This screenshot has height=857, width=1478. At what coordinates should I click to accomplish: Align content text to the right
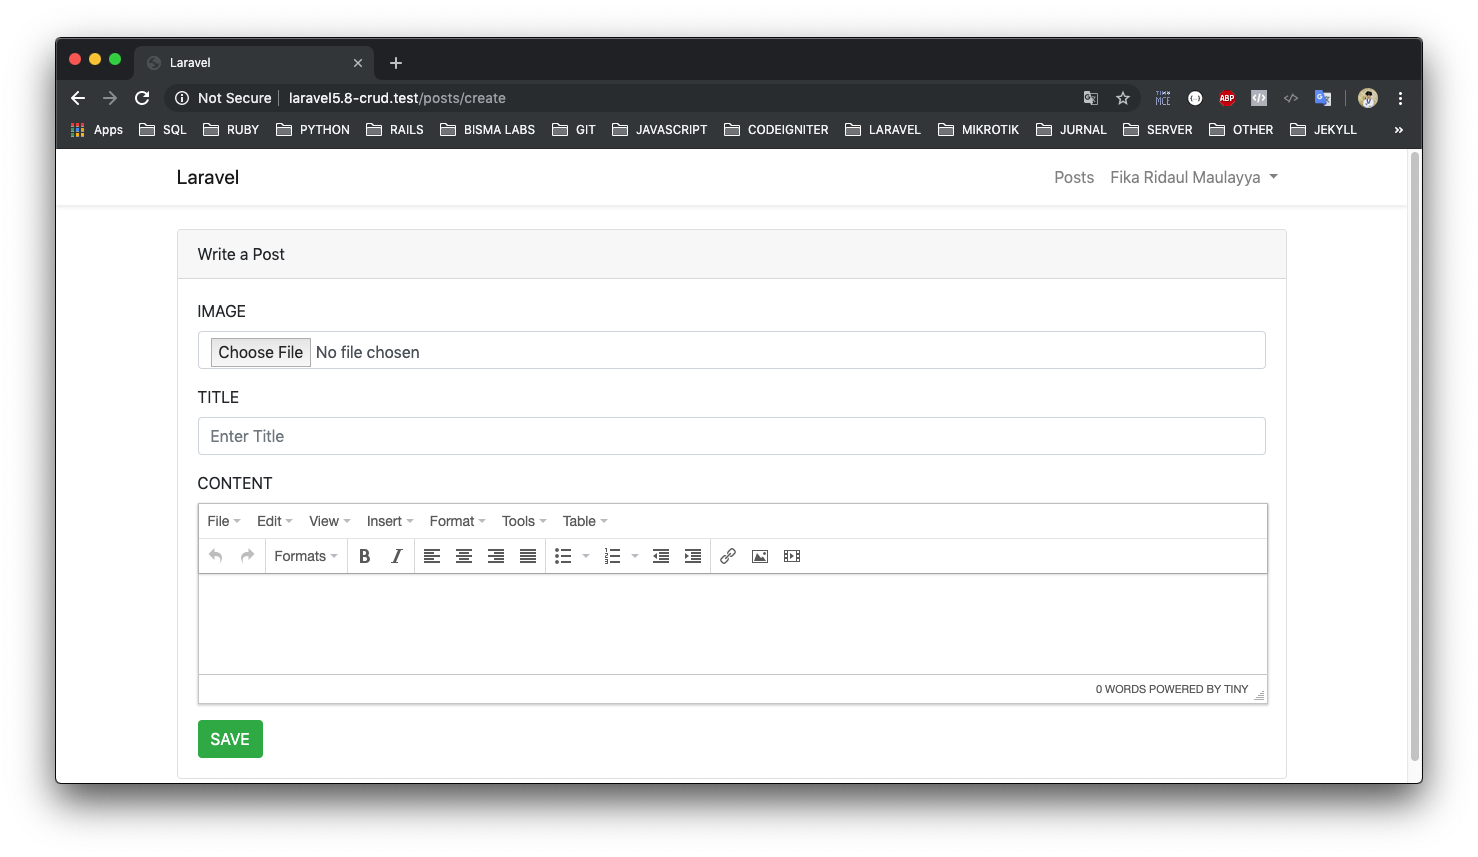pyautogui.click(x=496, y=556)
